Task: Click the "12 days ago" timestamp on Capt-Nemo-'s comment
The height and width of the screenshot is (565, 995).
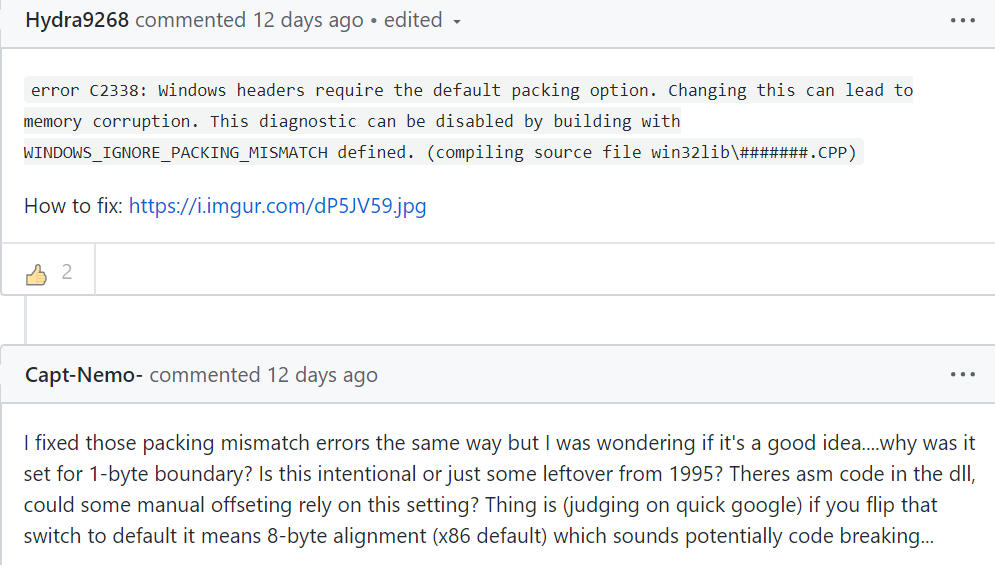Action: click(322, 375)
